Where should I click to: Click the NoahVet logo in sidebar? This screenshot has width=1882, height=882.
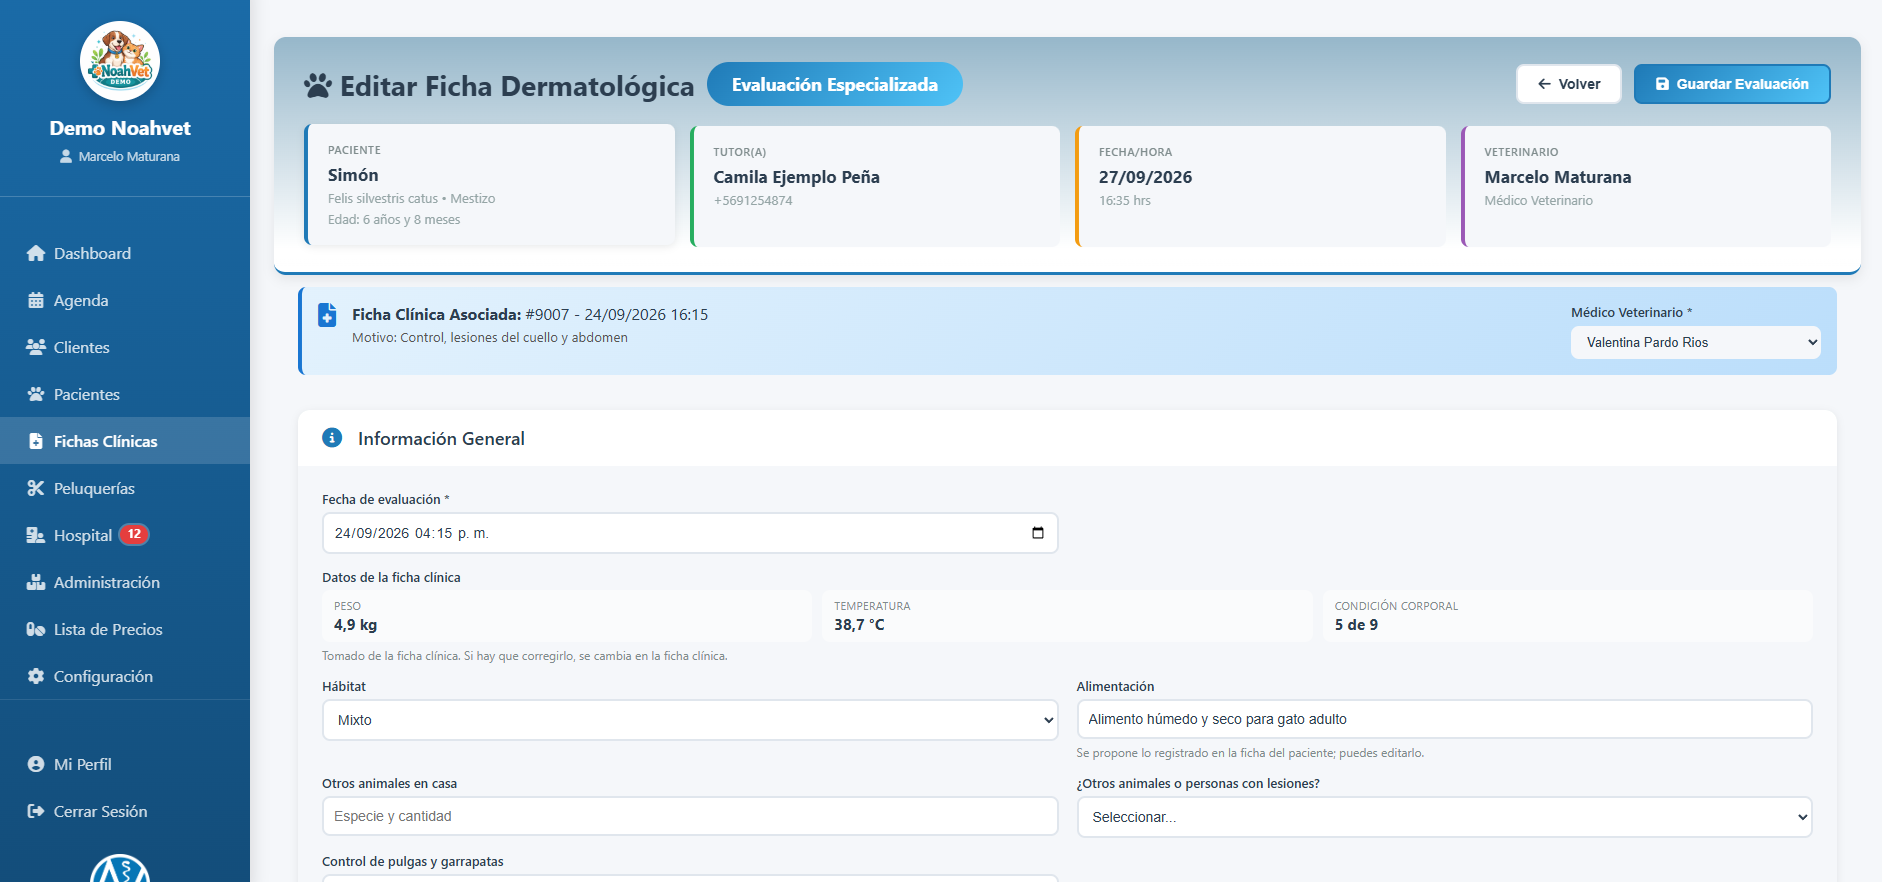click(x=120, y=61)
